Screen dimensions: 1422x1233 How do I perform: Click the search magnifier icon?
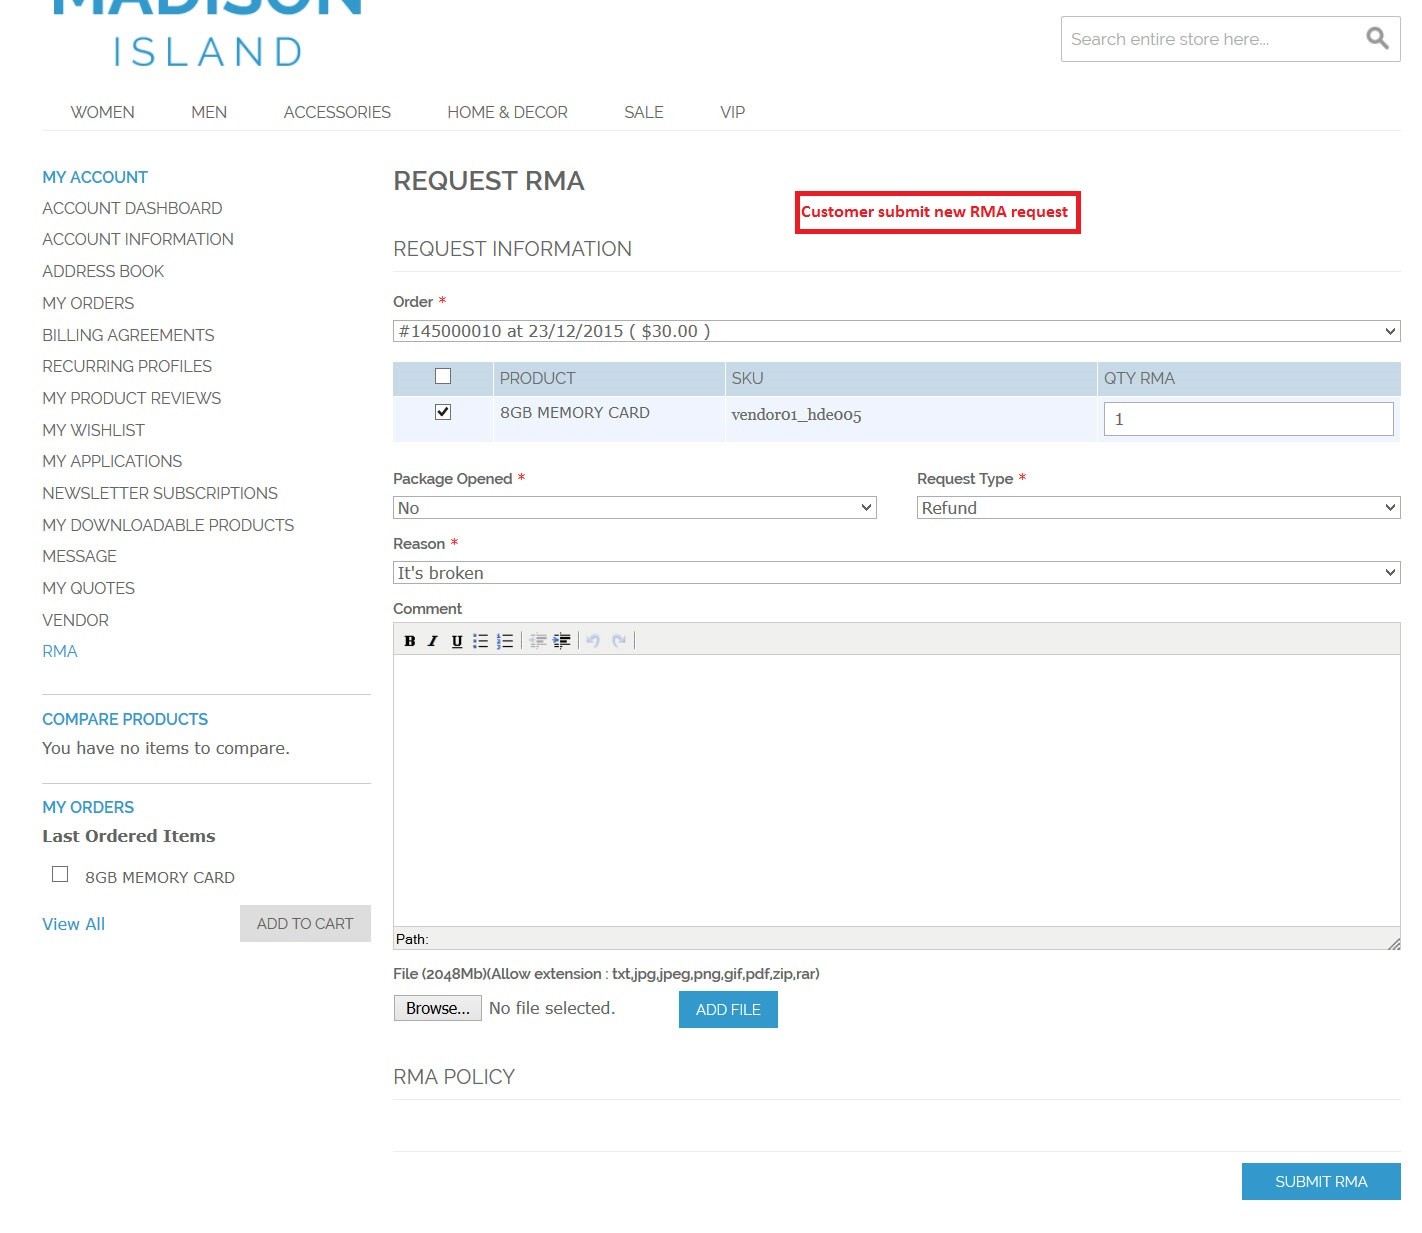[1377, 38]
